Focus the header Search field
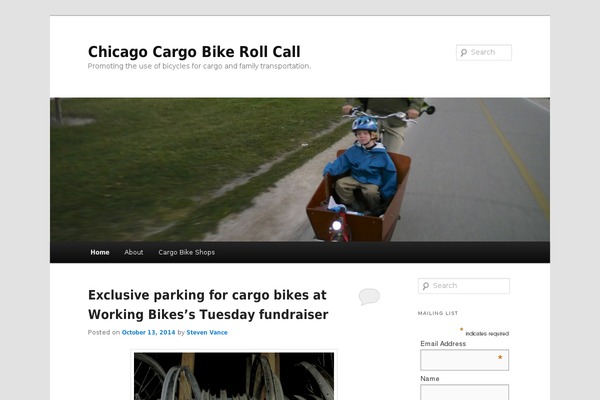 coord(484,52)
